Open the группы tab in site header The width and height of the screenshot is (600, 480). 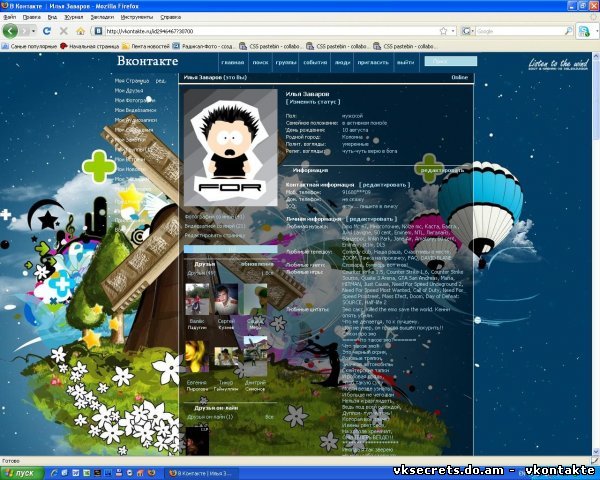[x=286, y=62]
